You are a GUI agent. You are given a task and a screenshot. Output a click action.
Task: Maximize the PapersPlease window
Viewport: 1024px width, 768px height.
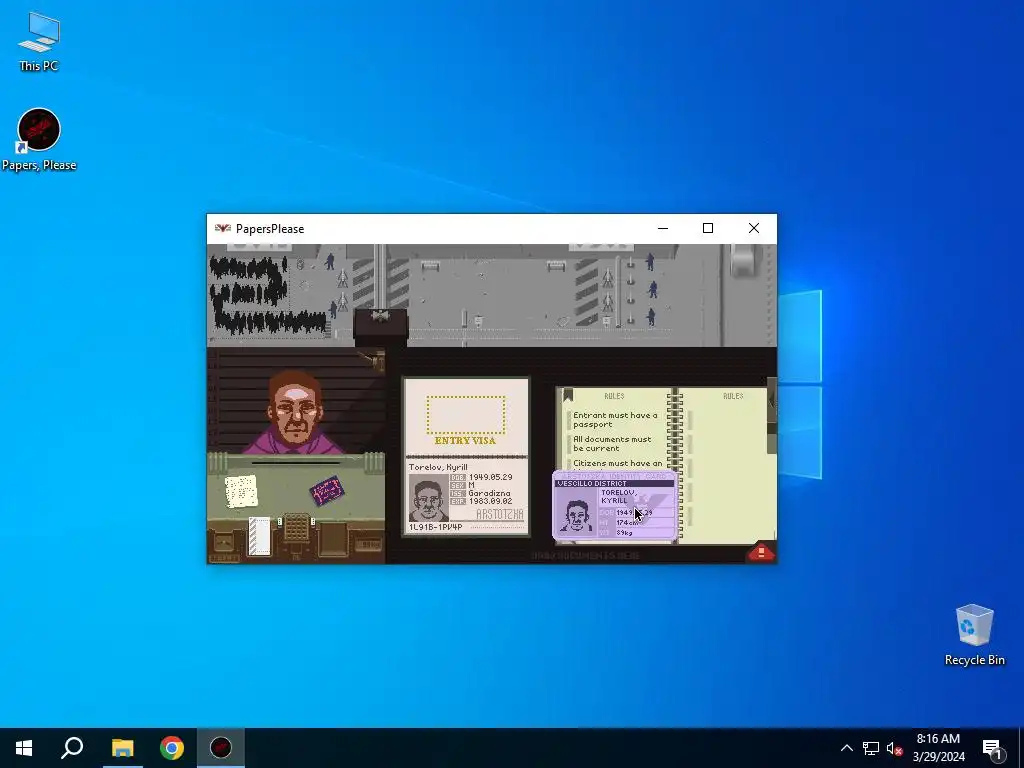click(708, 228)
